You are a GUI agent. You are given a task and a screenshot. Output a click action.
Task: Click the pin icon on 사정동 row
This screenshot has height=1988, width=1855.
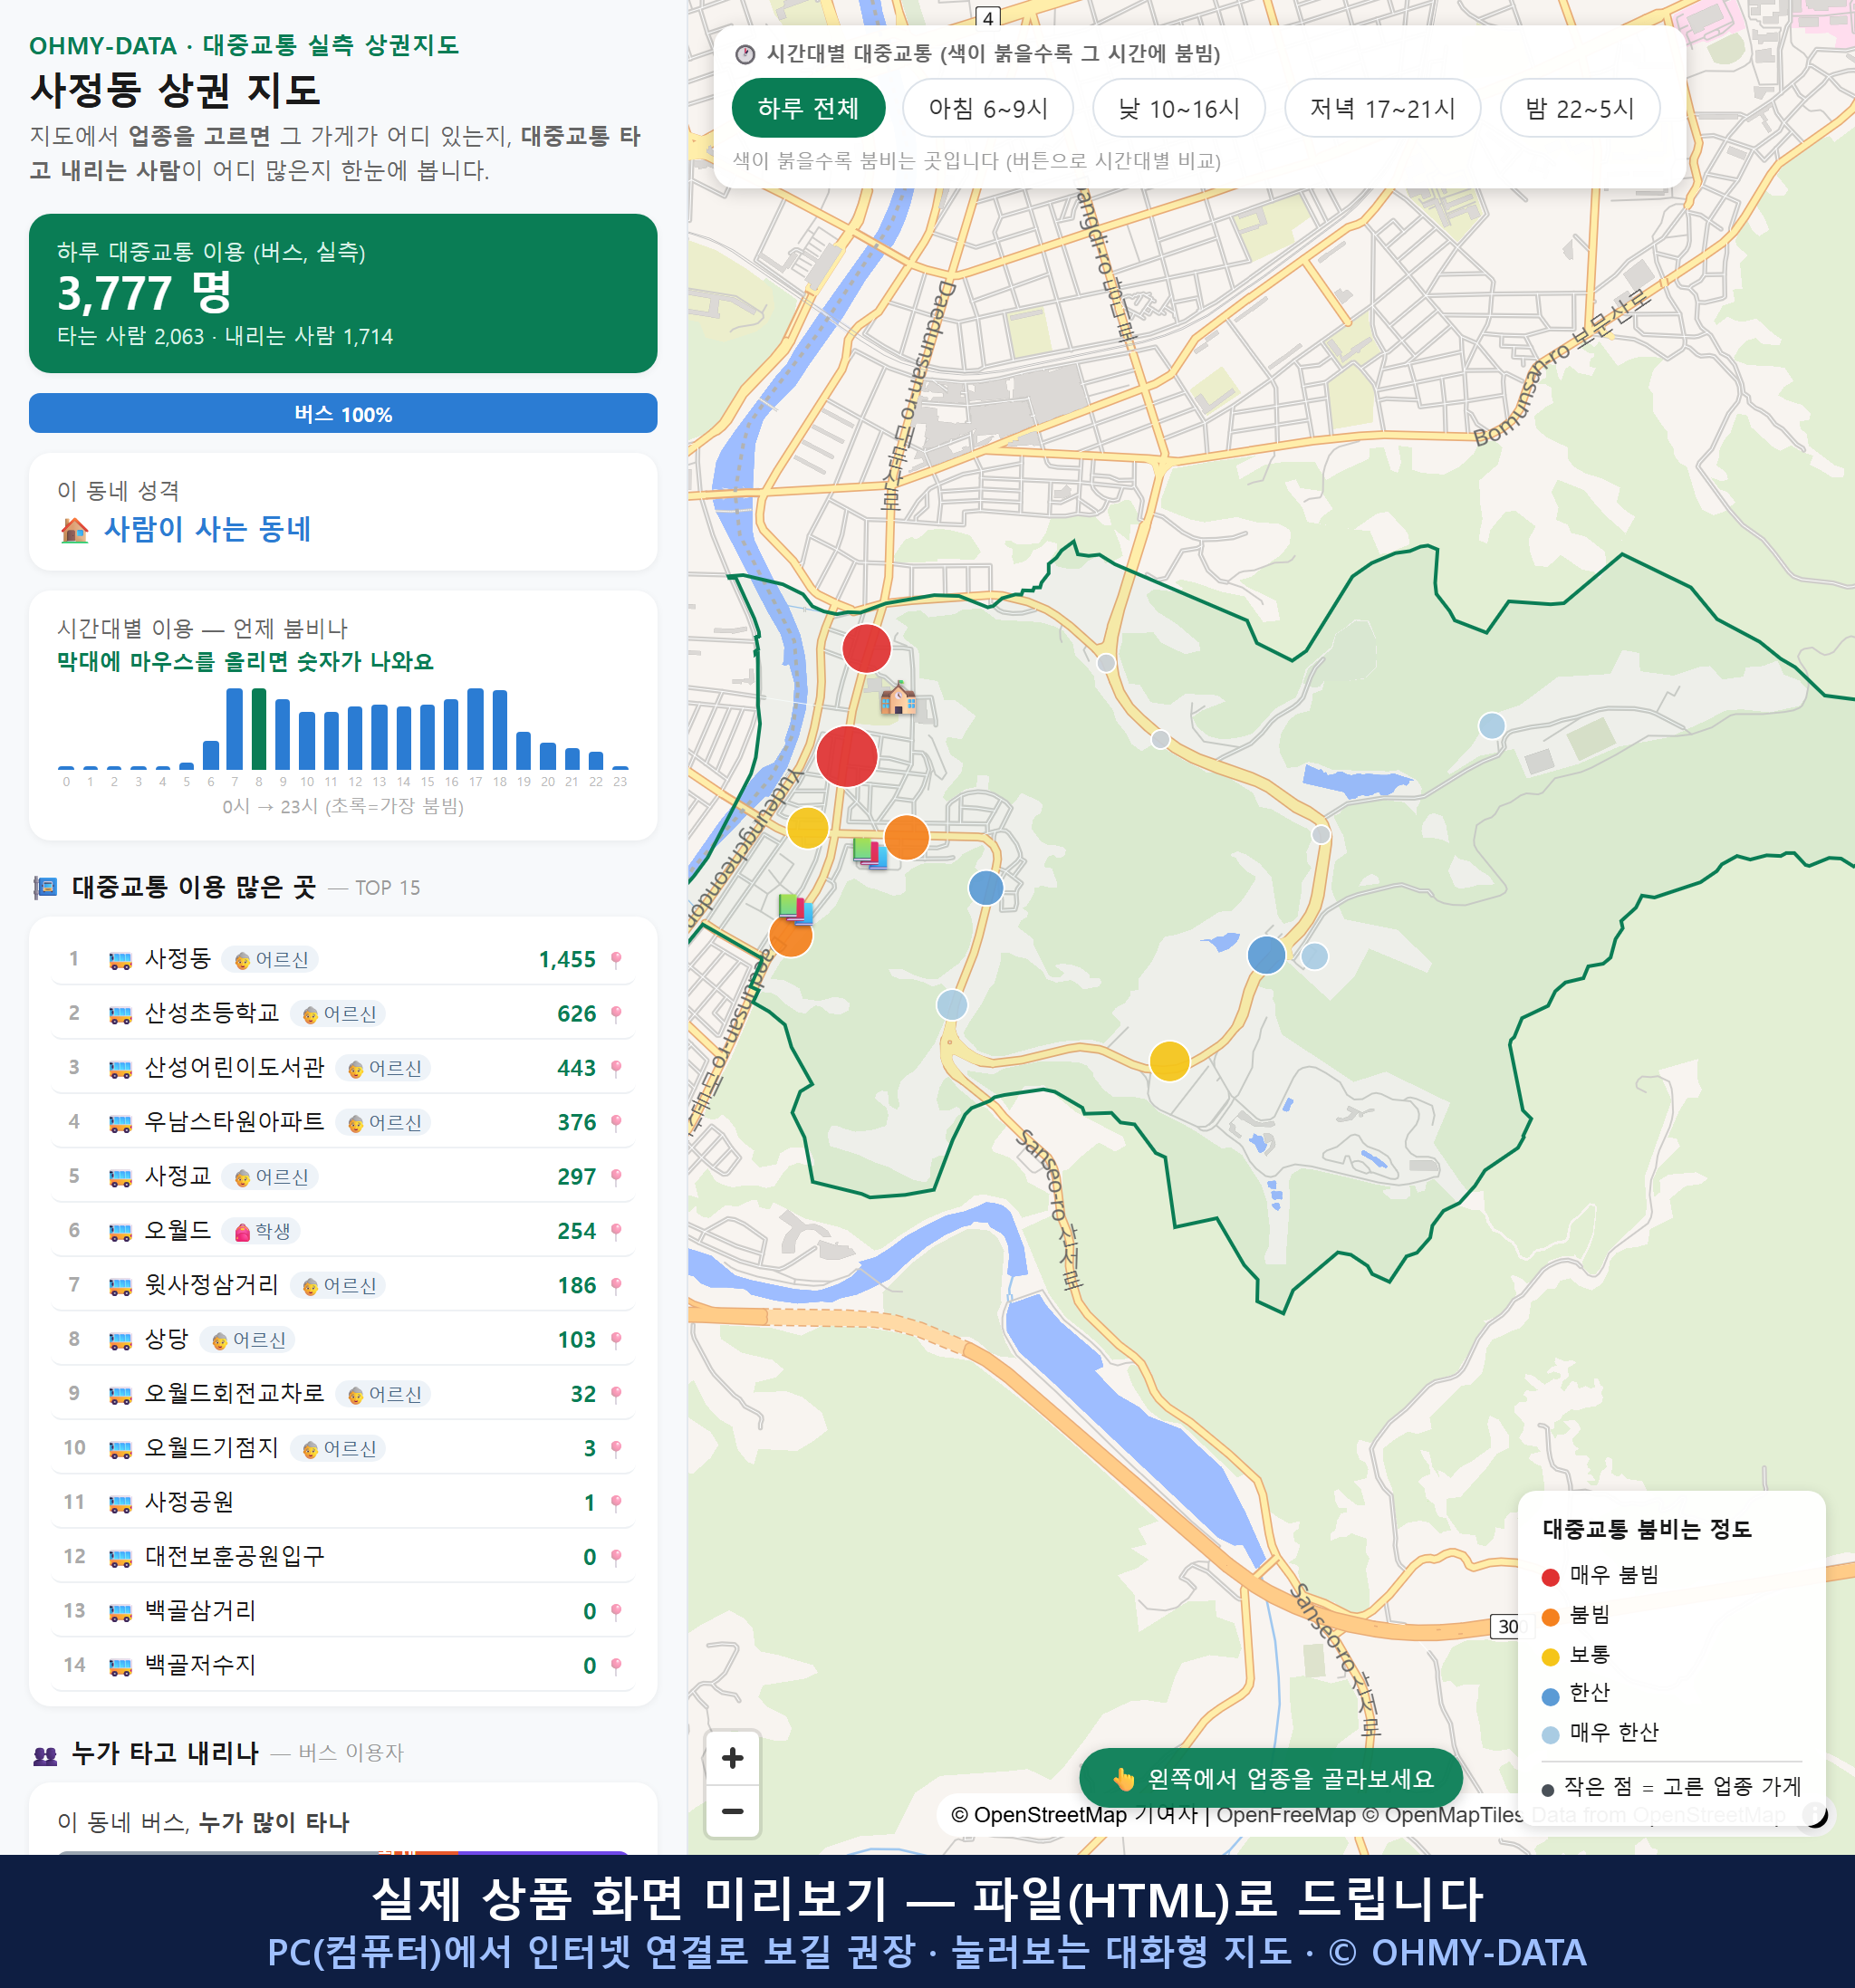pyautogui.click(x=616, y=960)
